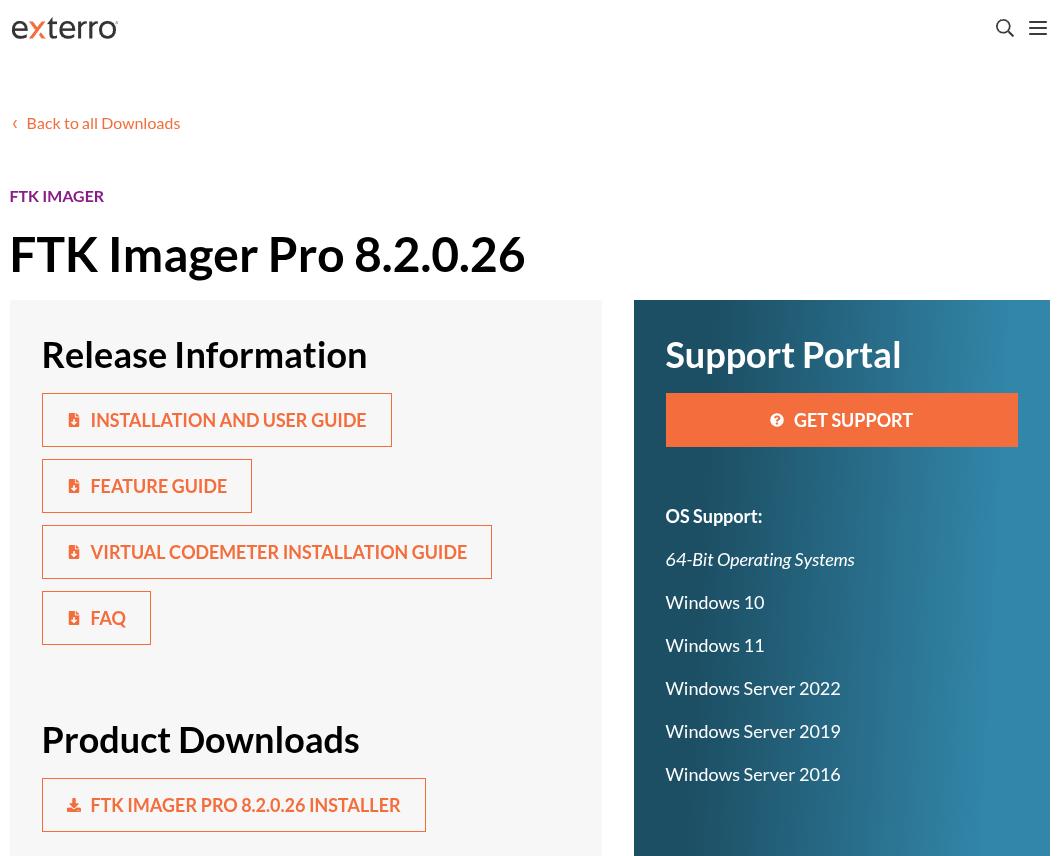Click the download icon on the installer button

74,804
